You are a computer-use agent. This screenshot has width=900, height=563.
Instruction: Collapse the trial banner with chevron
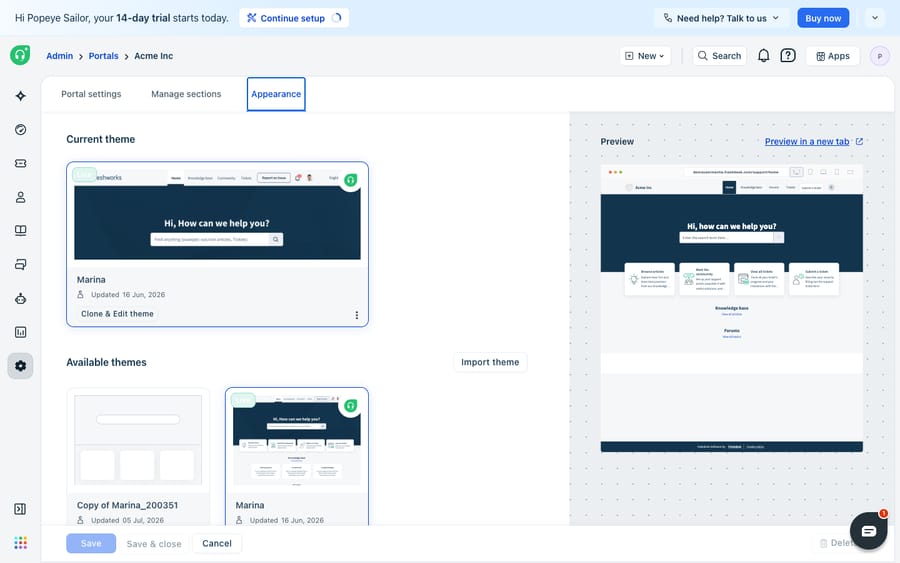click(875, 18)
